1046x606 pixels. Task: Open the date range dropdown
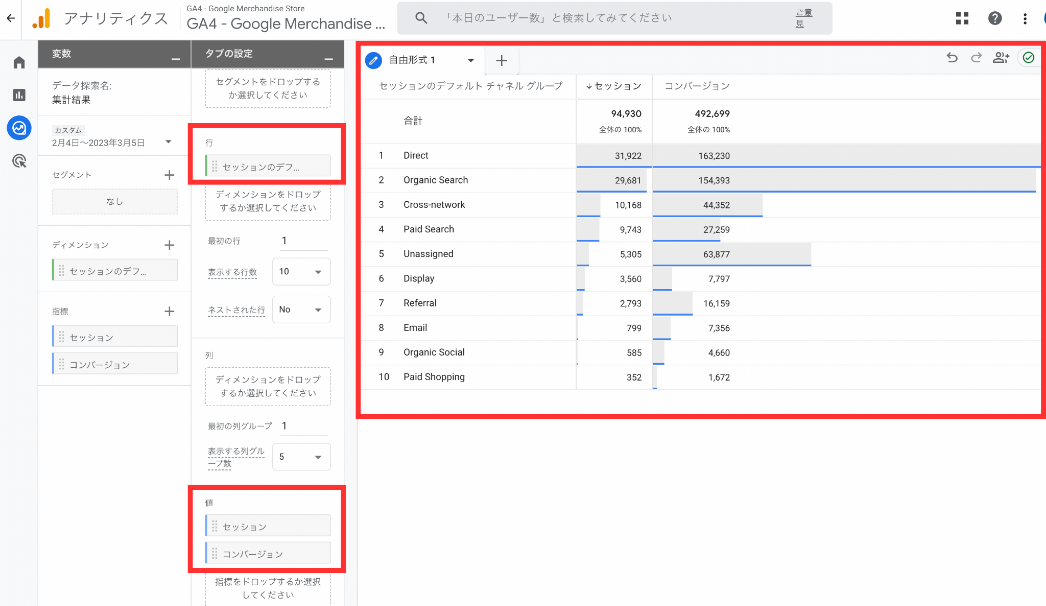tap(168, 141)
